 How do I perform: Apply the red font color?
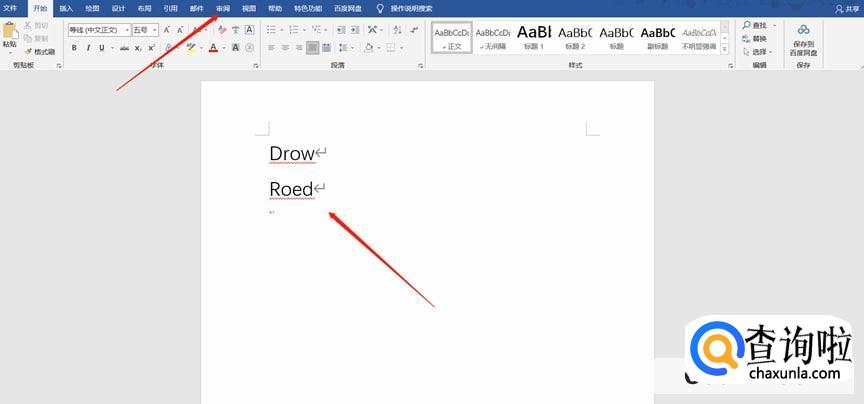coord(213,48)
